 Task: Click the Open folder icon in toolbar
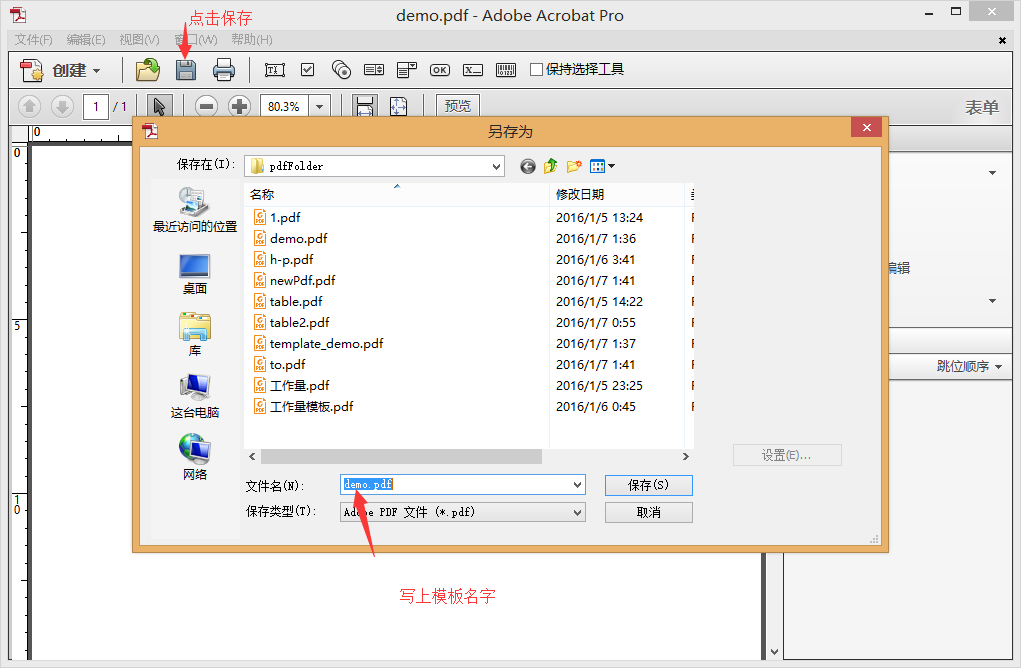point(148,70)
